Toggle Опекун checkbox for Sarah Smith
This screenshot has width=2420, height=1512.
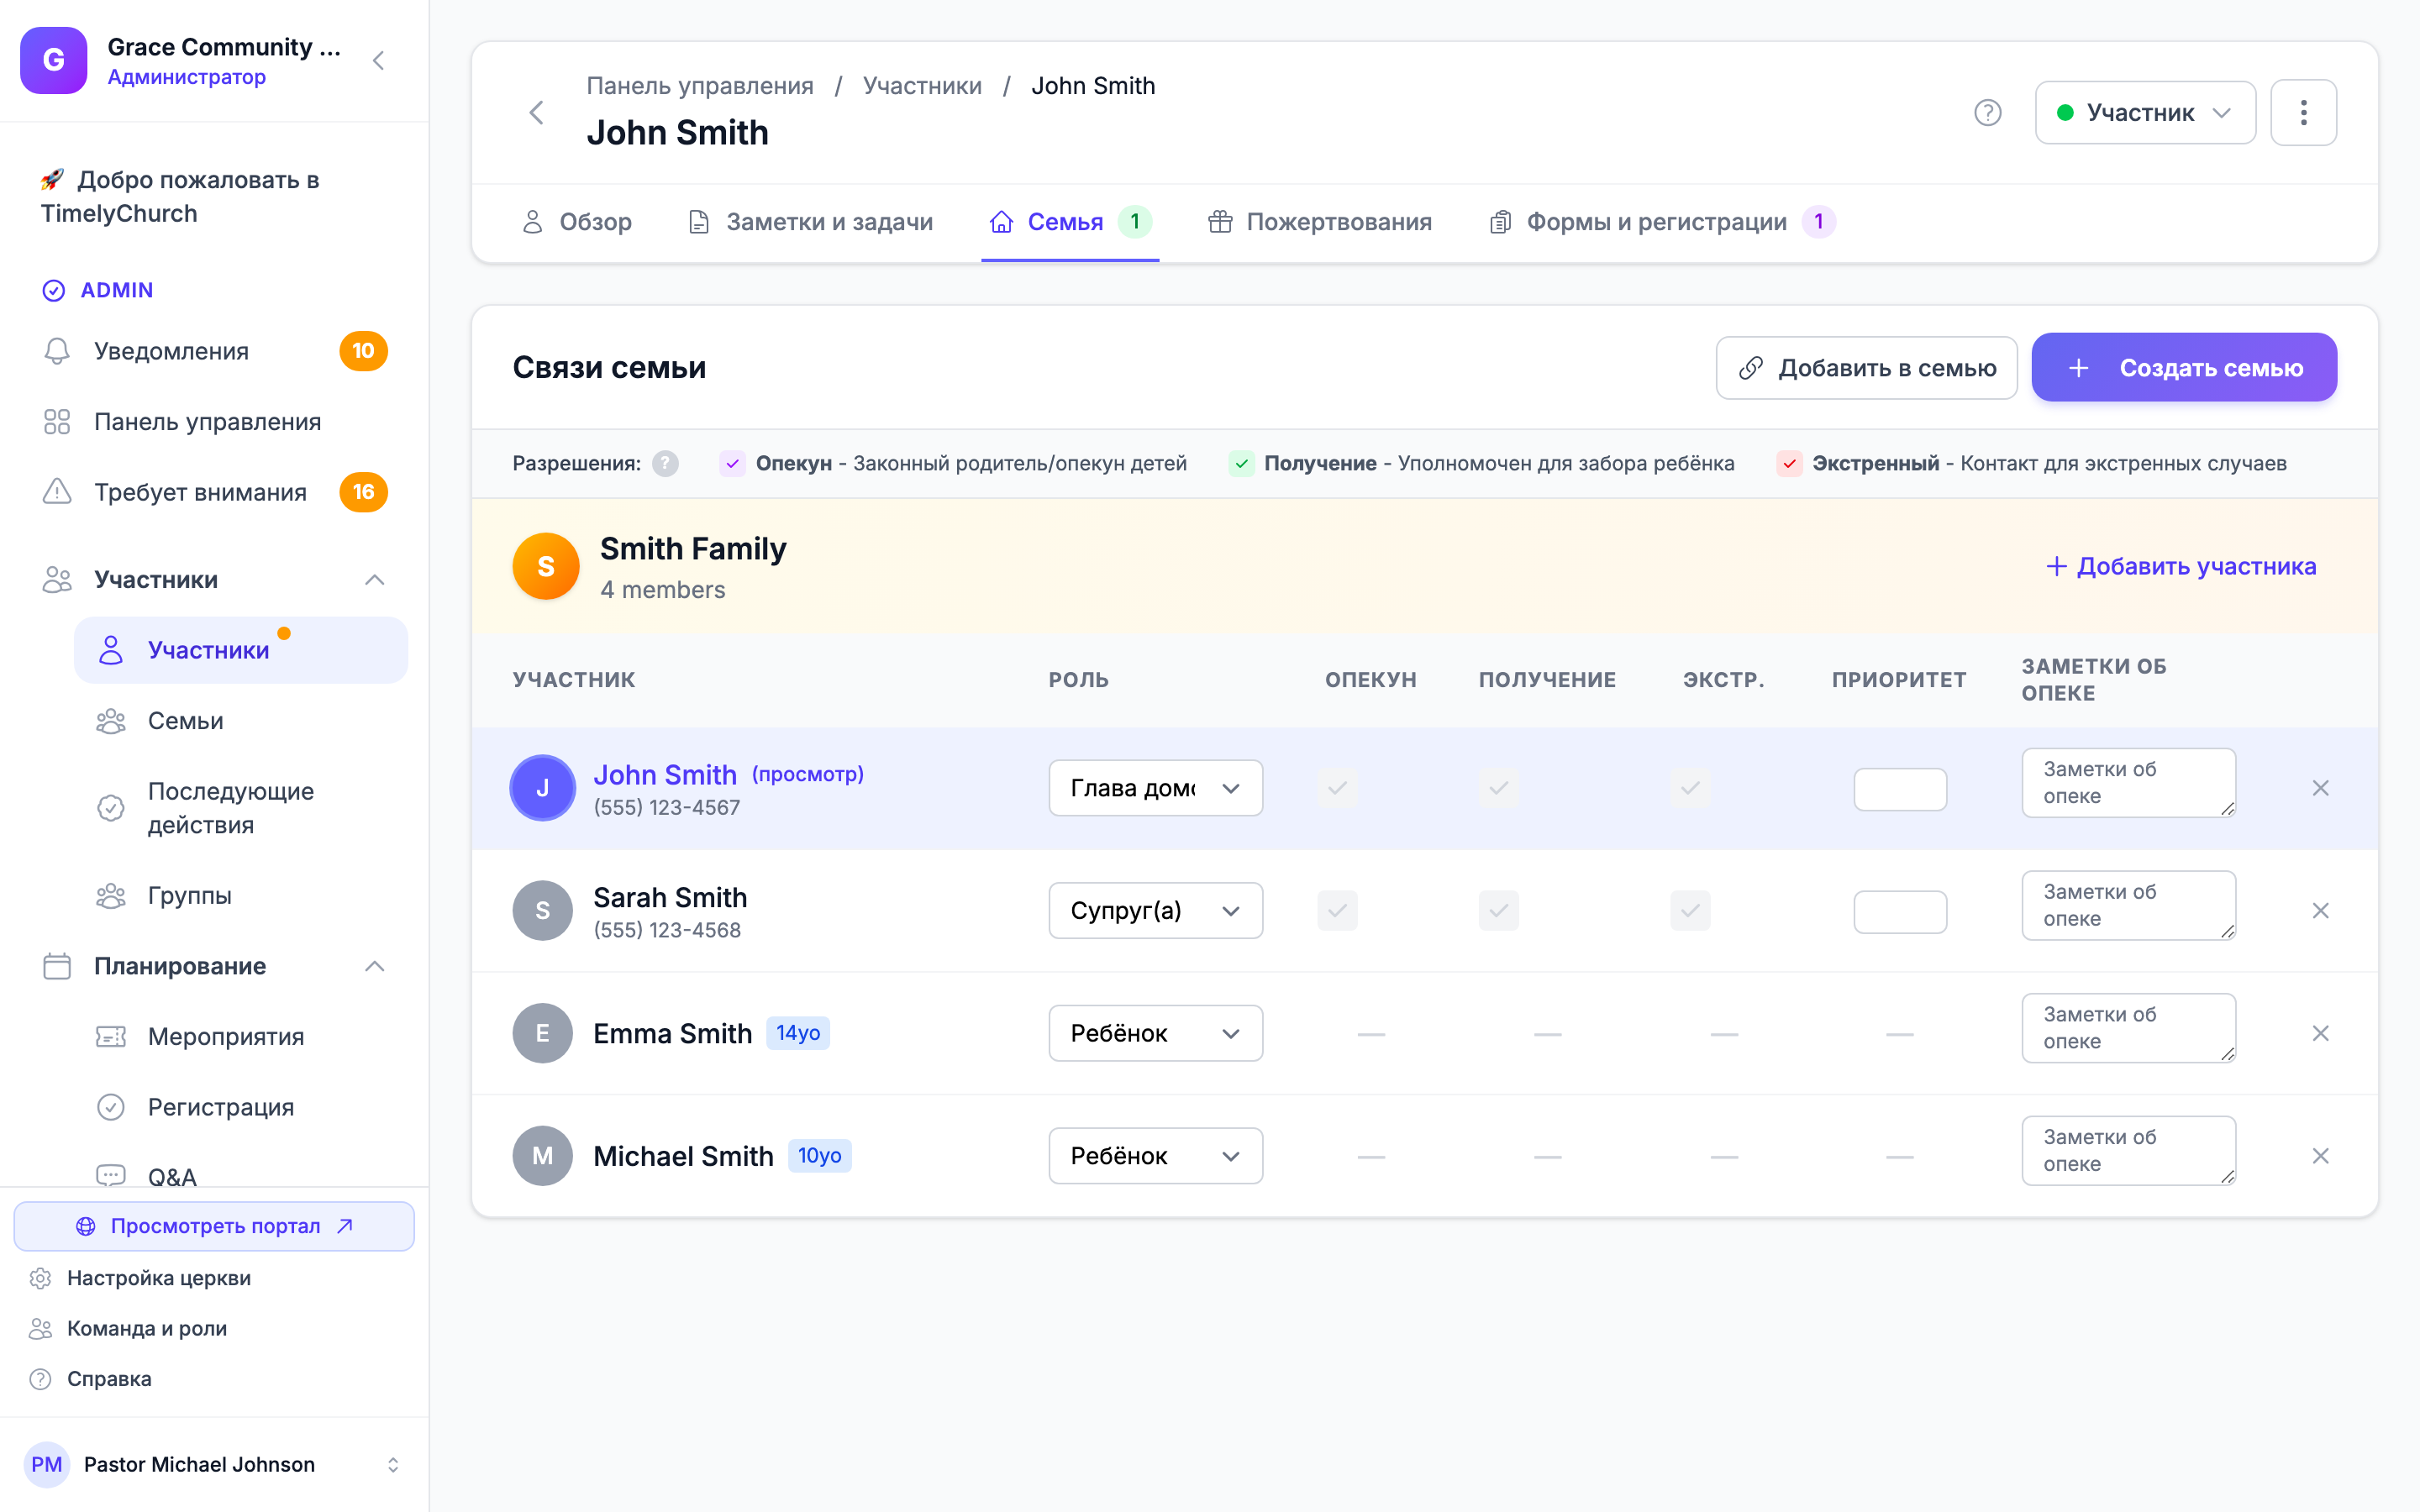click(1337, 910)
